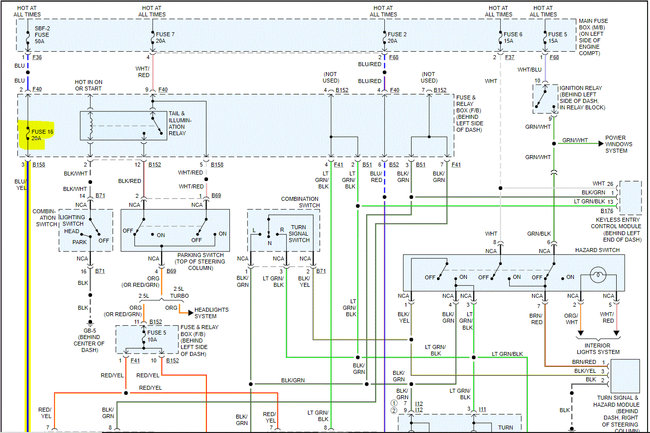Select the TAIL & ILLUMINATION RELAY label

click(179, 123)
